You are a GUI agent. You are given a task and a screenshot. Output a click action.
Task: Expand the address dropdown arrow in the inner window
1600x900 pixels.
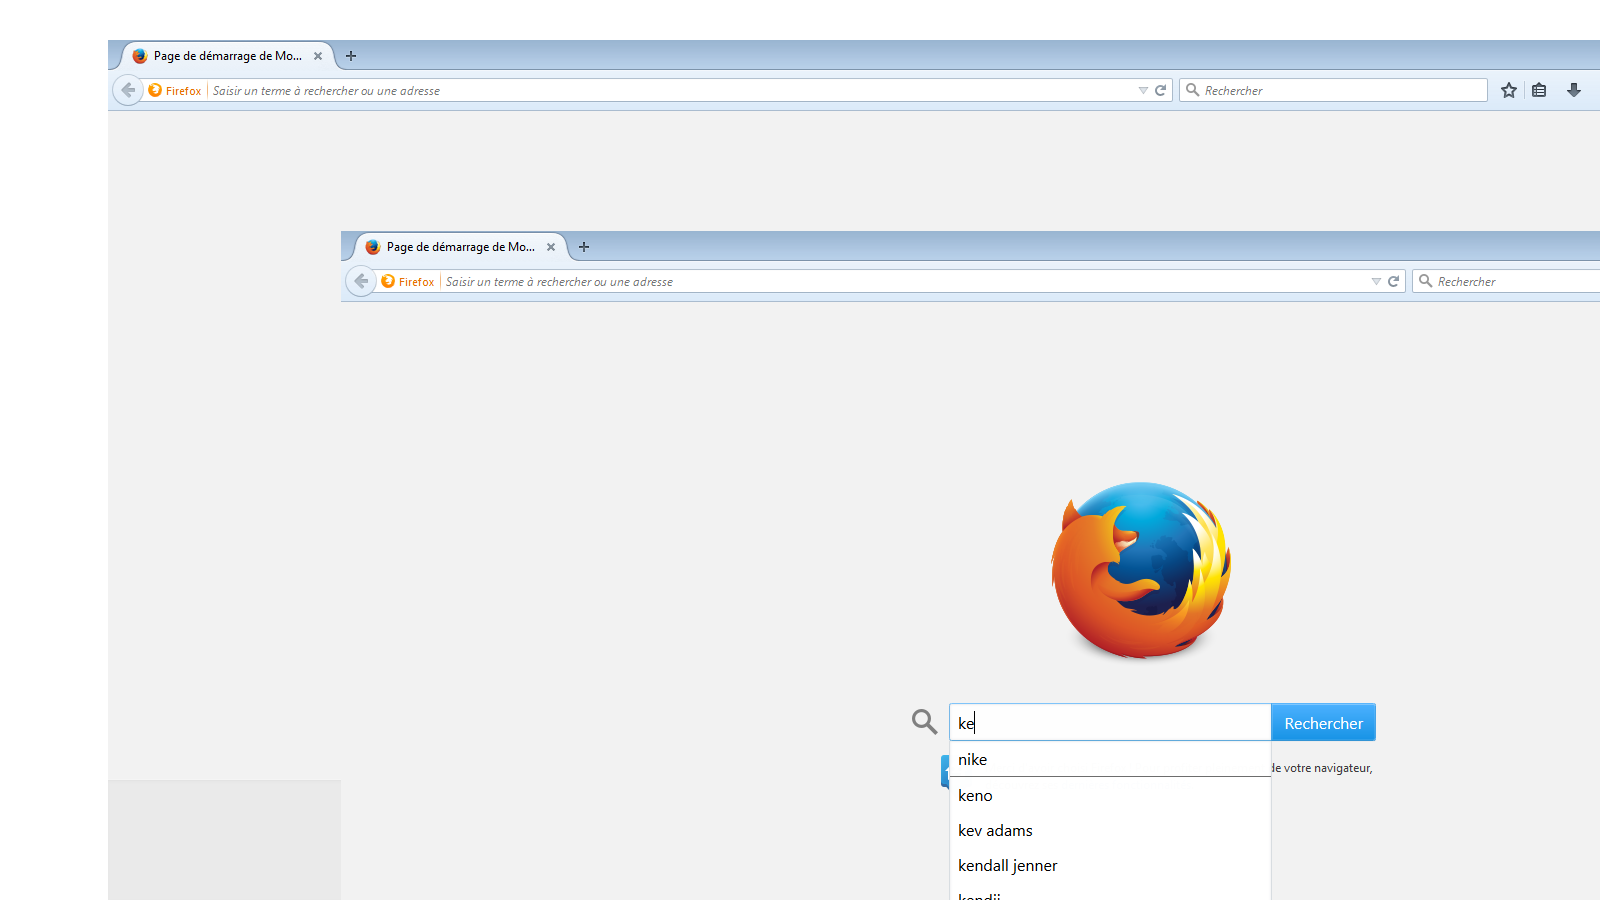click(x=1376, y=281)
